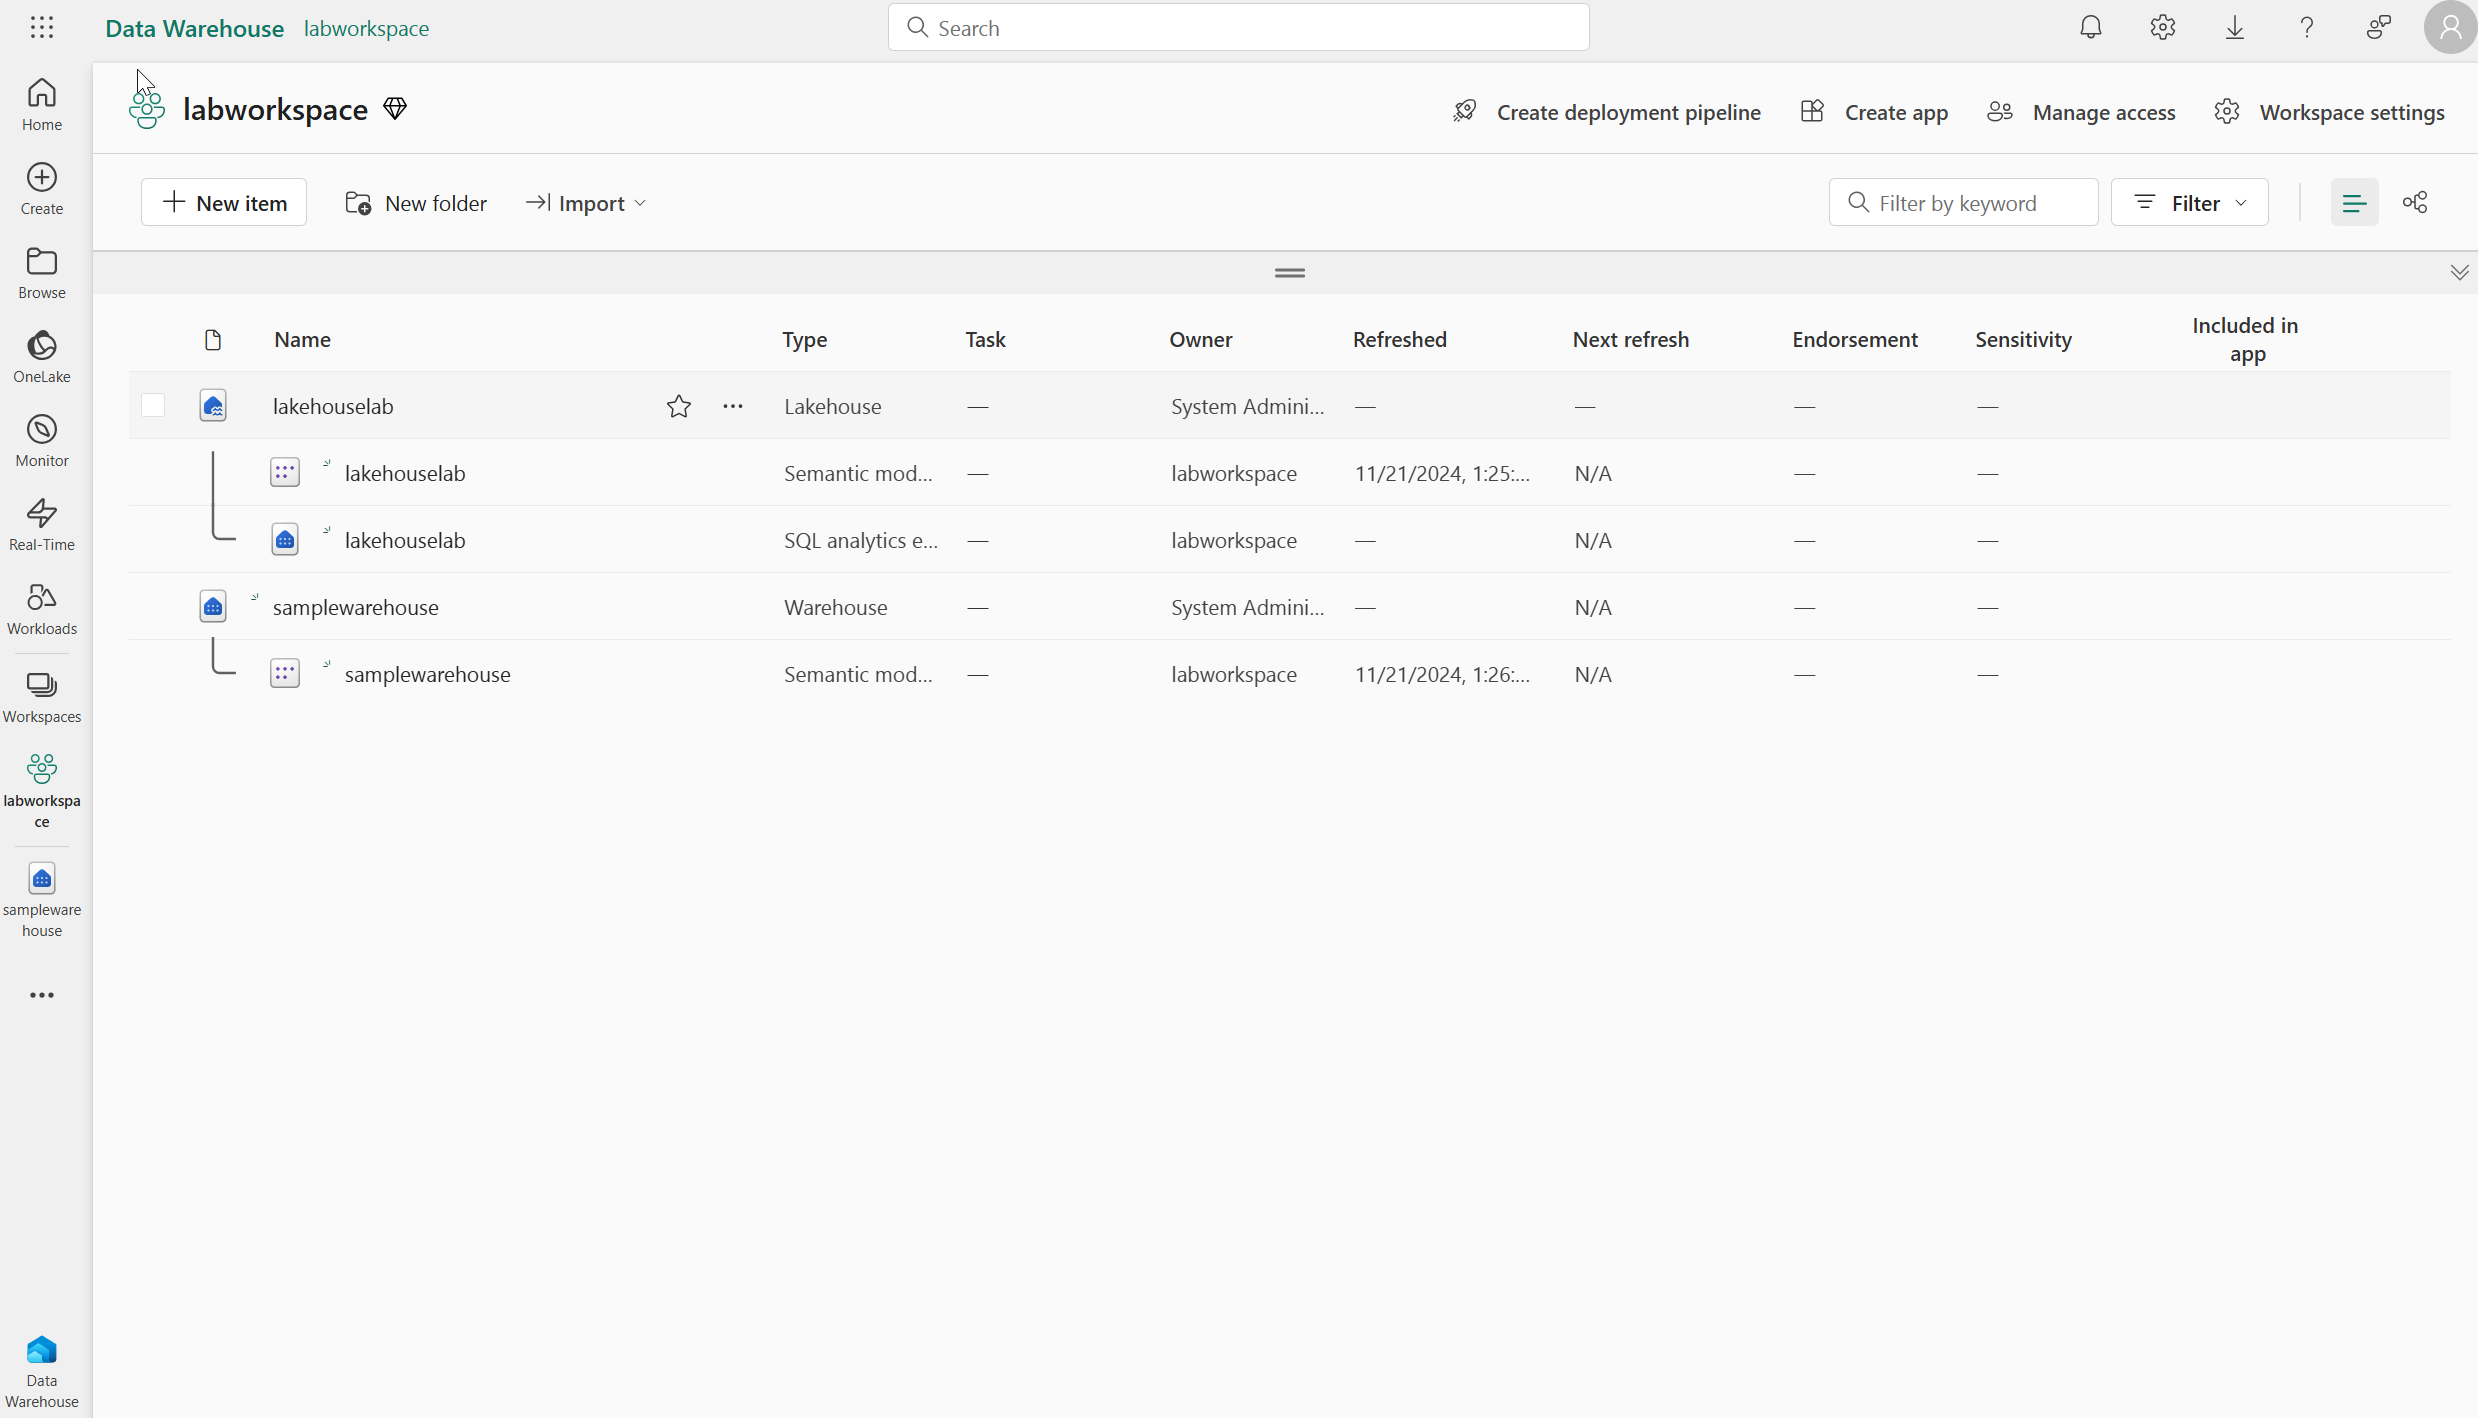Click the lakehouselab semantic model icon
Viewport: 2478px width, 1418px height.
285,472
